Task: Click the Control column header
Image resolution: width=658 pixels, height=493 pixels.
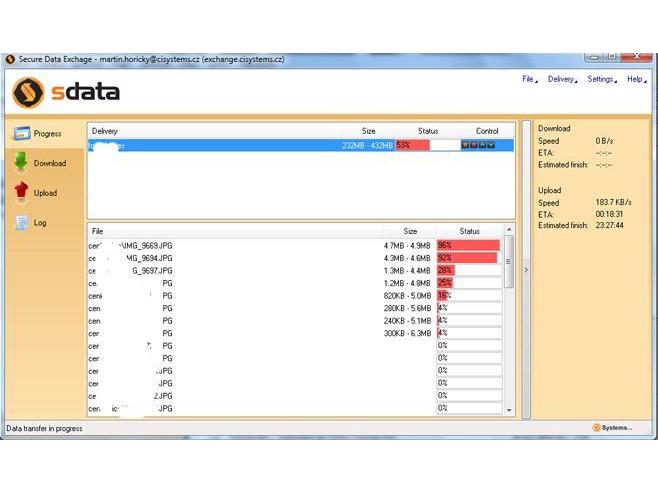Action: pos(487,131)
